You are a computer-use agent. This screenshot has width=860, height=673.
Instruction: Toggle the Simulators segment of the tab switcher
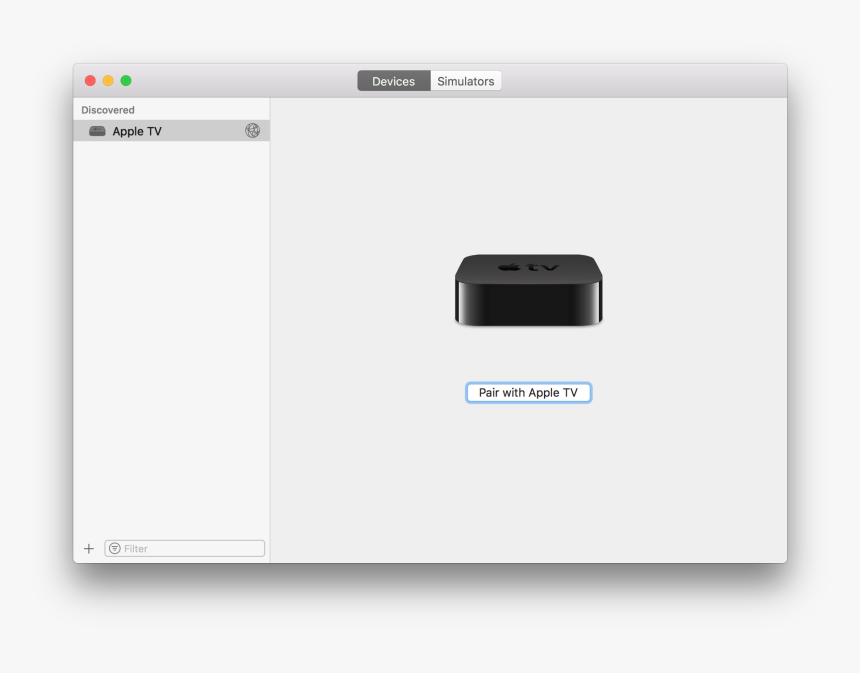click(x=465, y=80)
